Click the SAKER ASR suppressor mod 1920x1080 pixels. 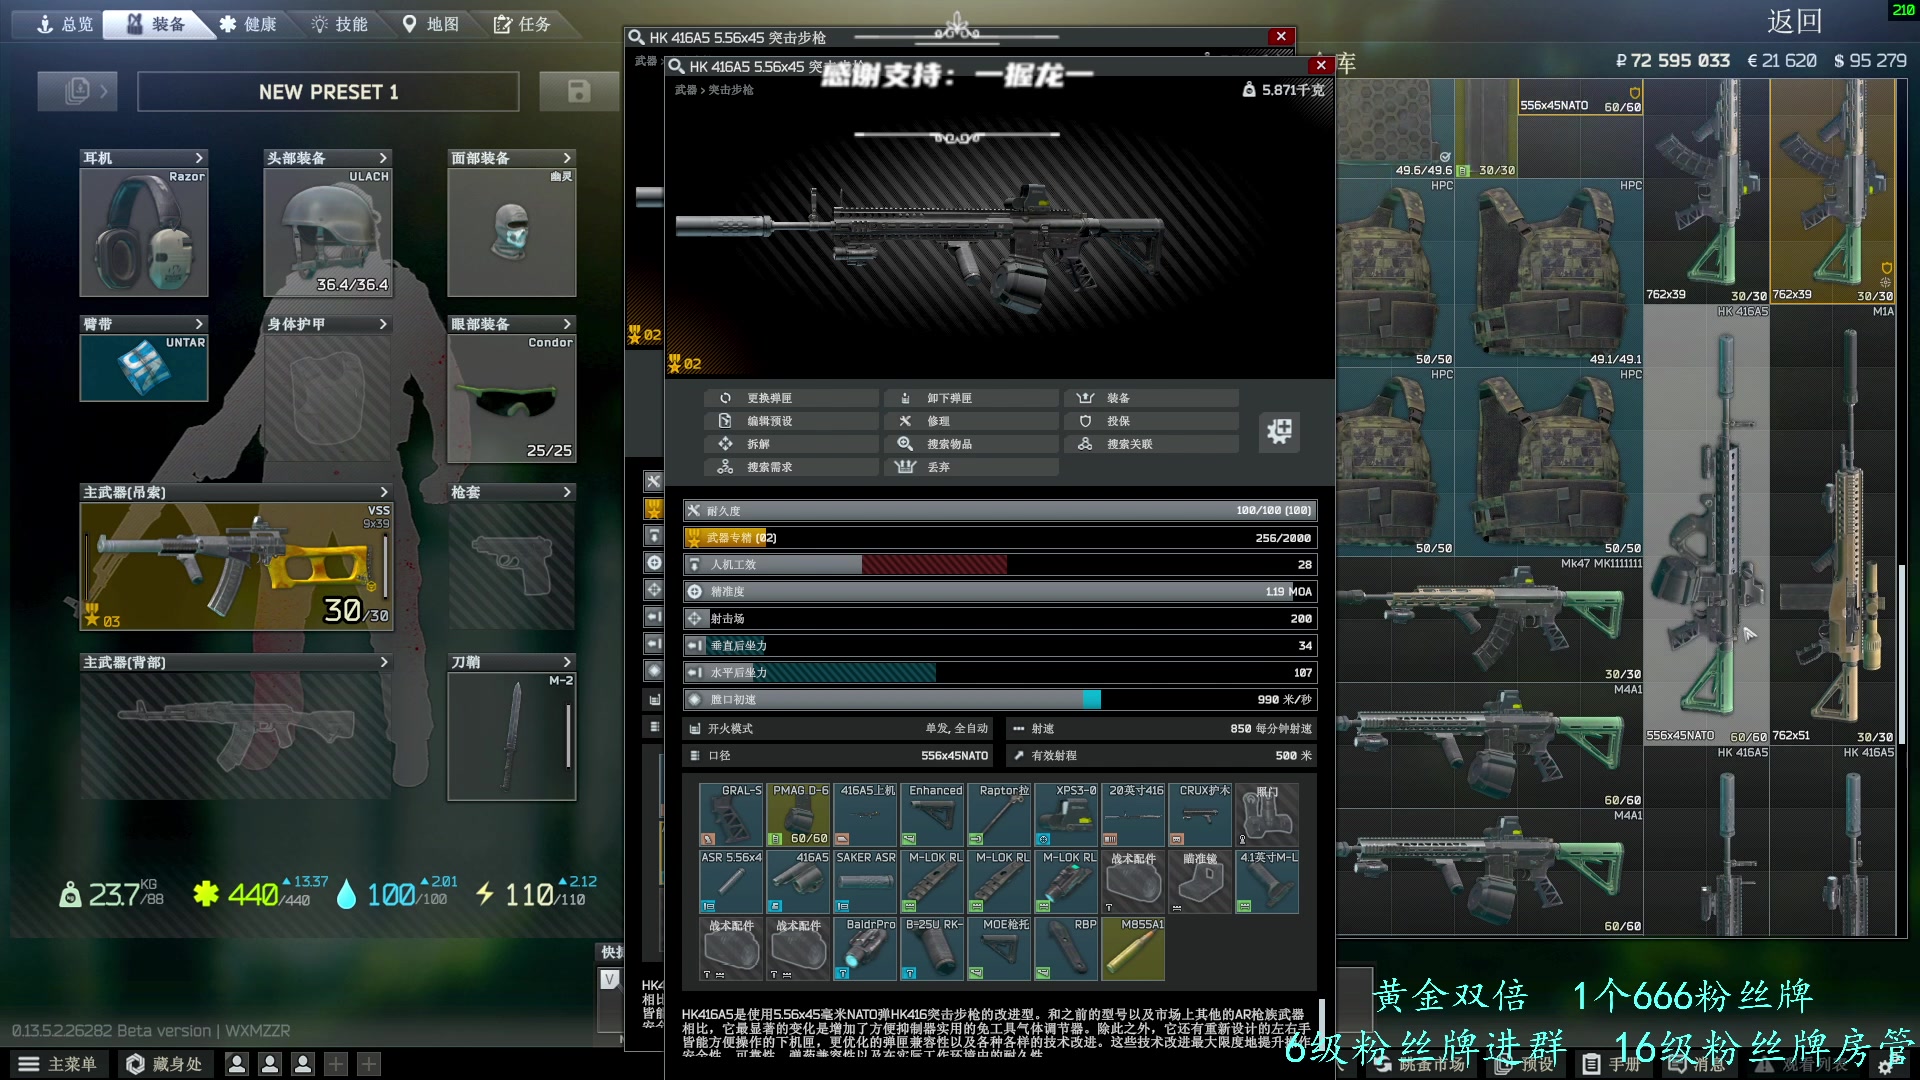coord(865,882)
